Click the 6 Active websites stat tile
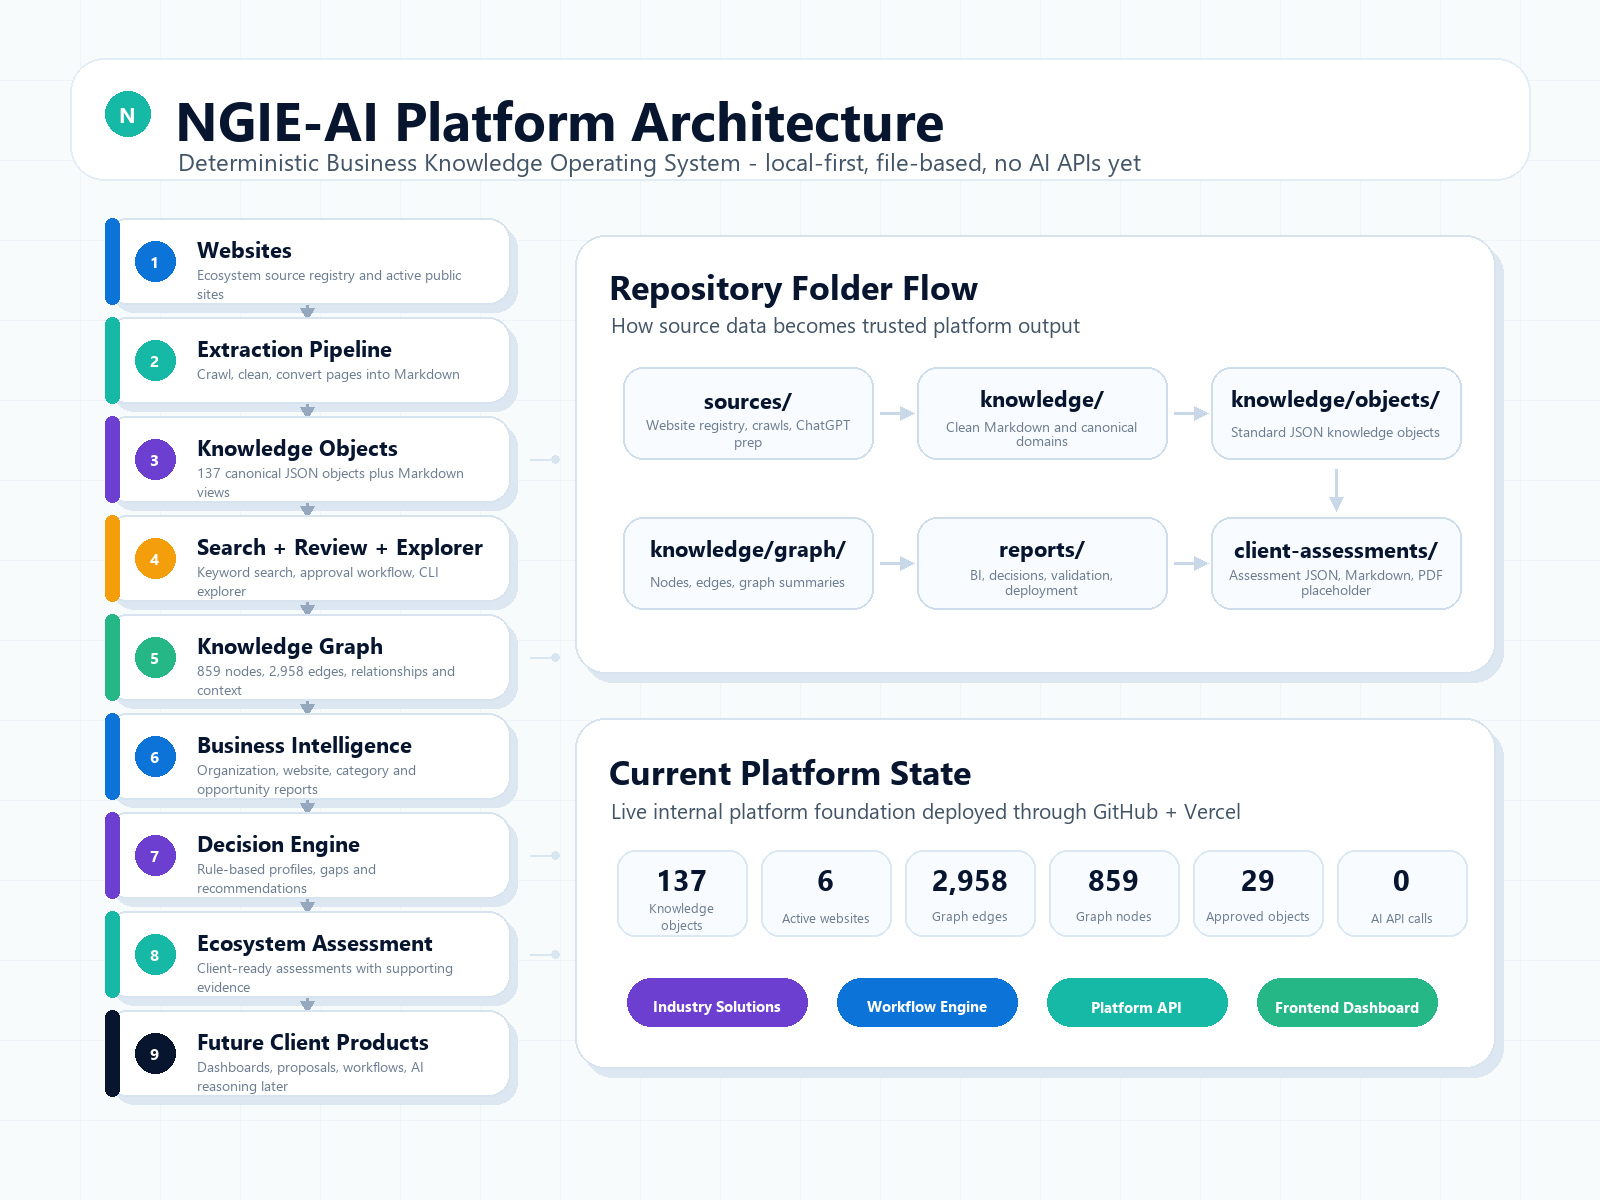Viewport: 1600px width, 1200px height. 826,894
